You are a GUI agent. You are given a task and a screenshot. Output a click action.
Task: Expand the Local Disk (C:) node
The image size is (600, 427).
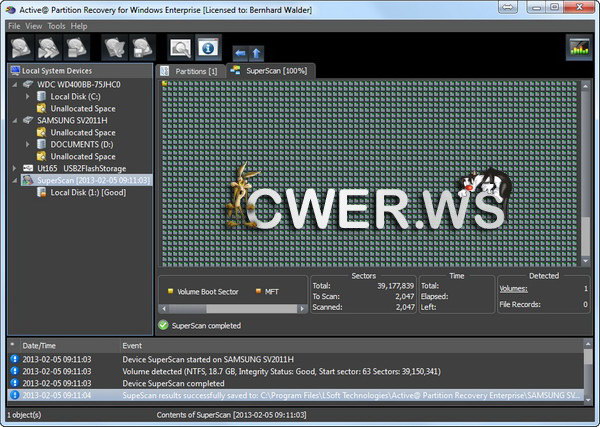click(28, 97)
